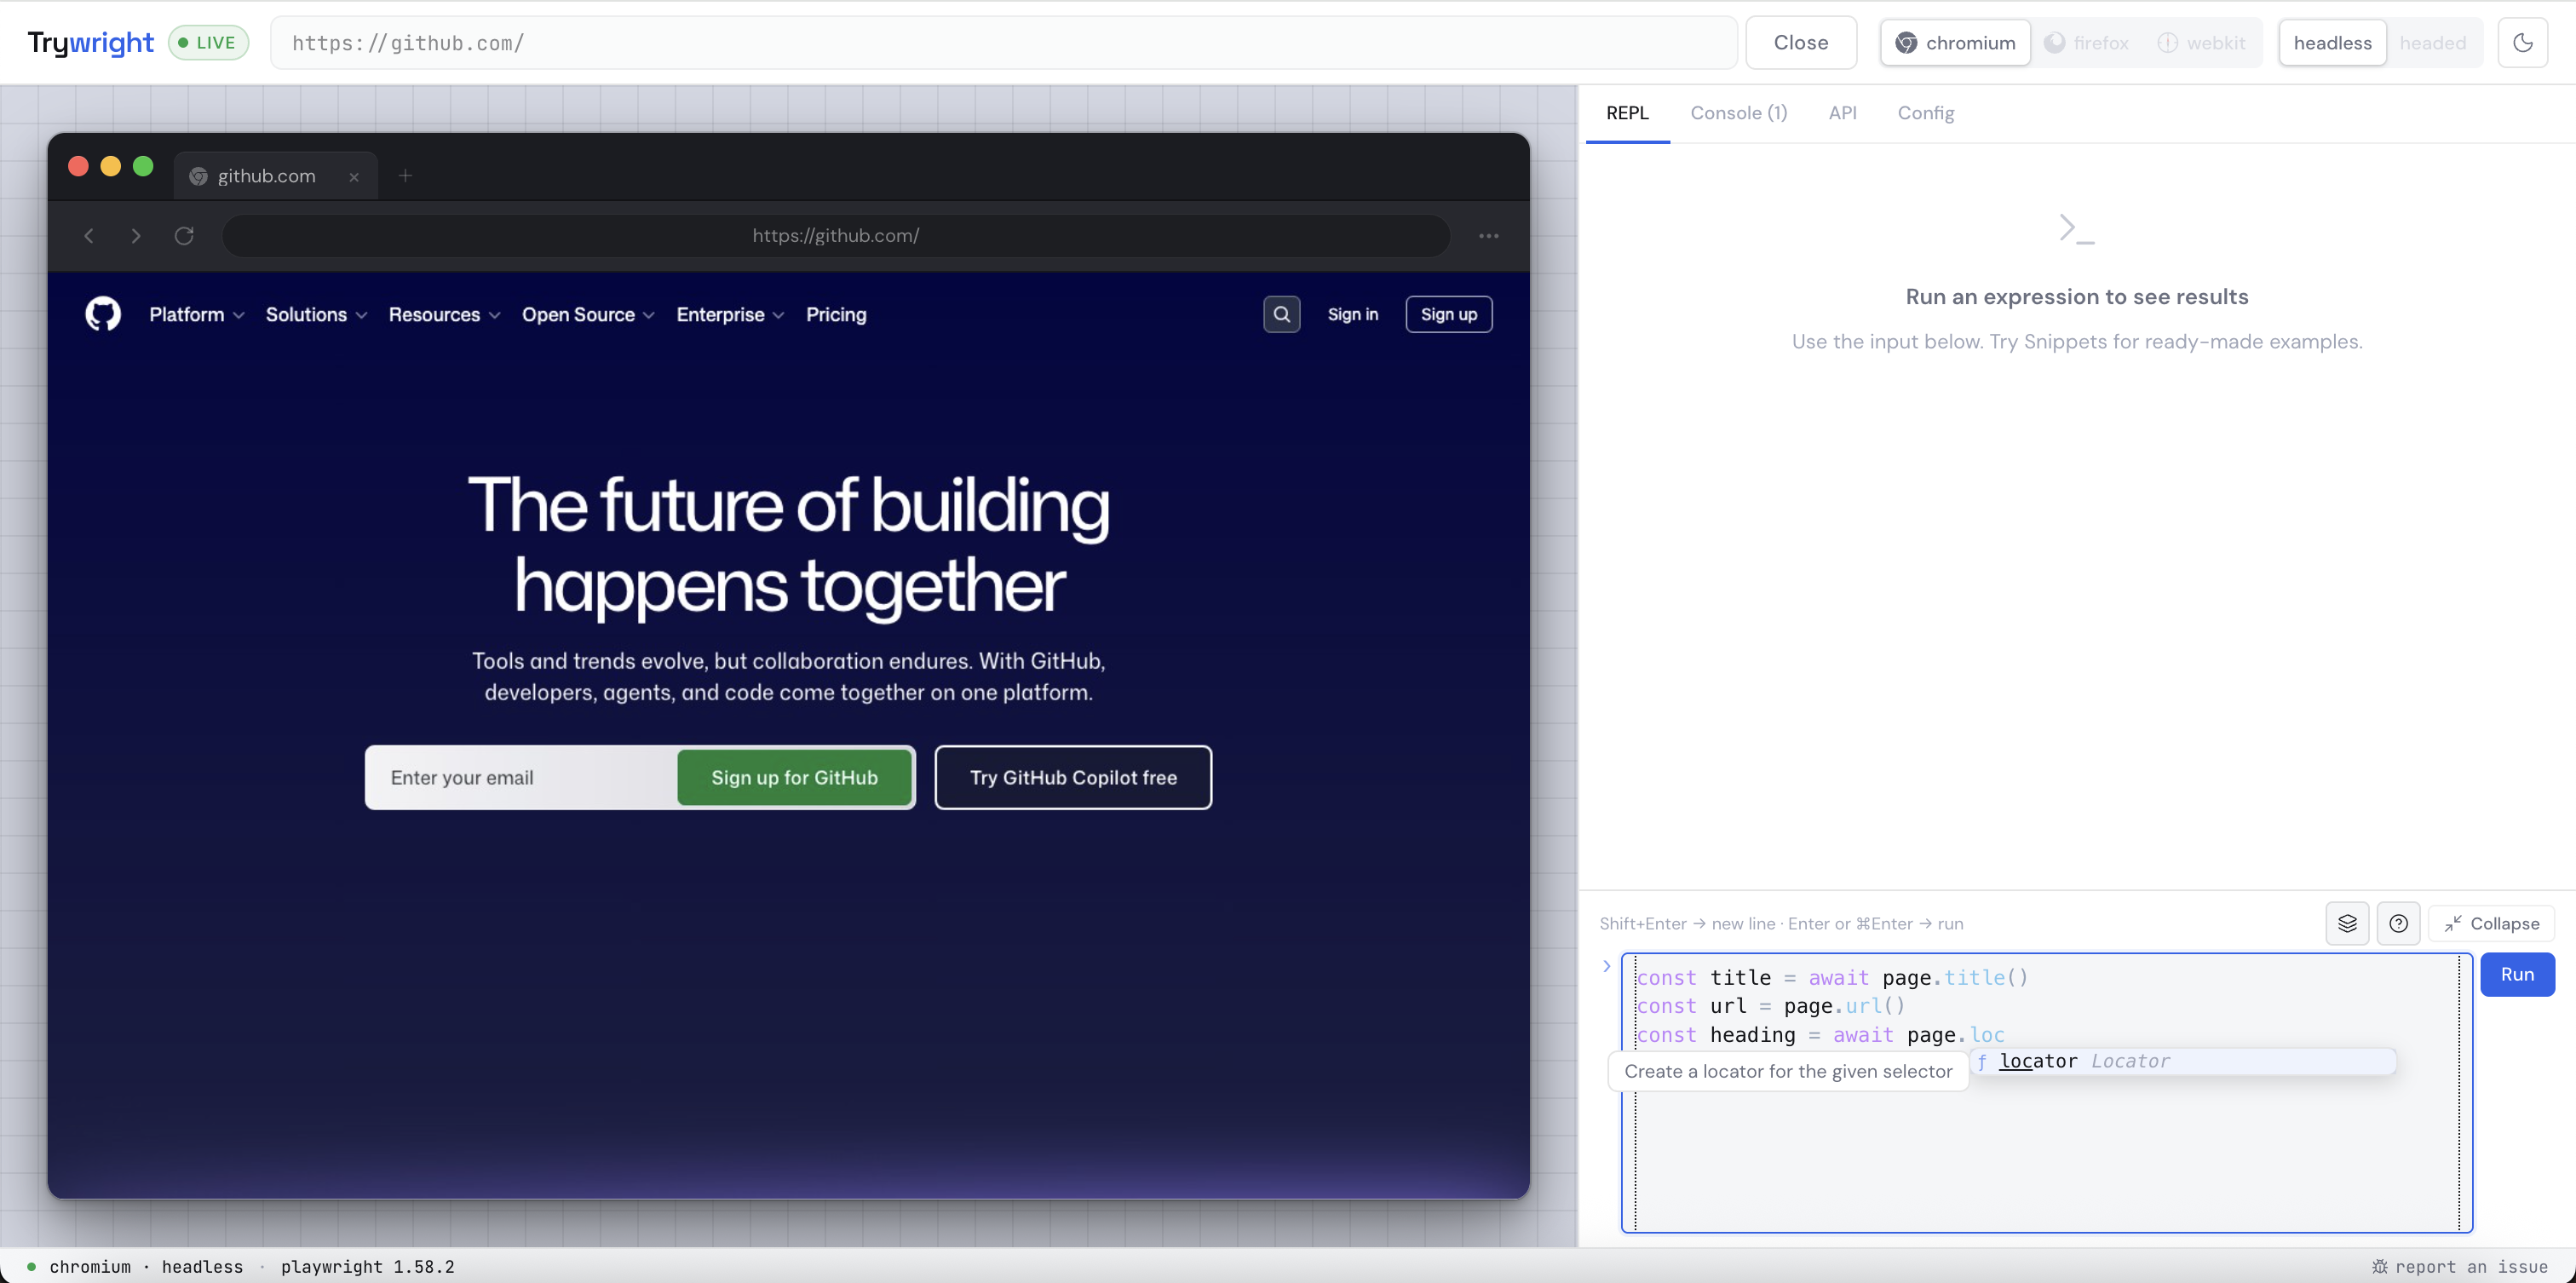Expand the Platform dropdown
This screenshot has width=2576, height=1283.
pos(196,314)
